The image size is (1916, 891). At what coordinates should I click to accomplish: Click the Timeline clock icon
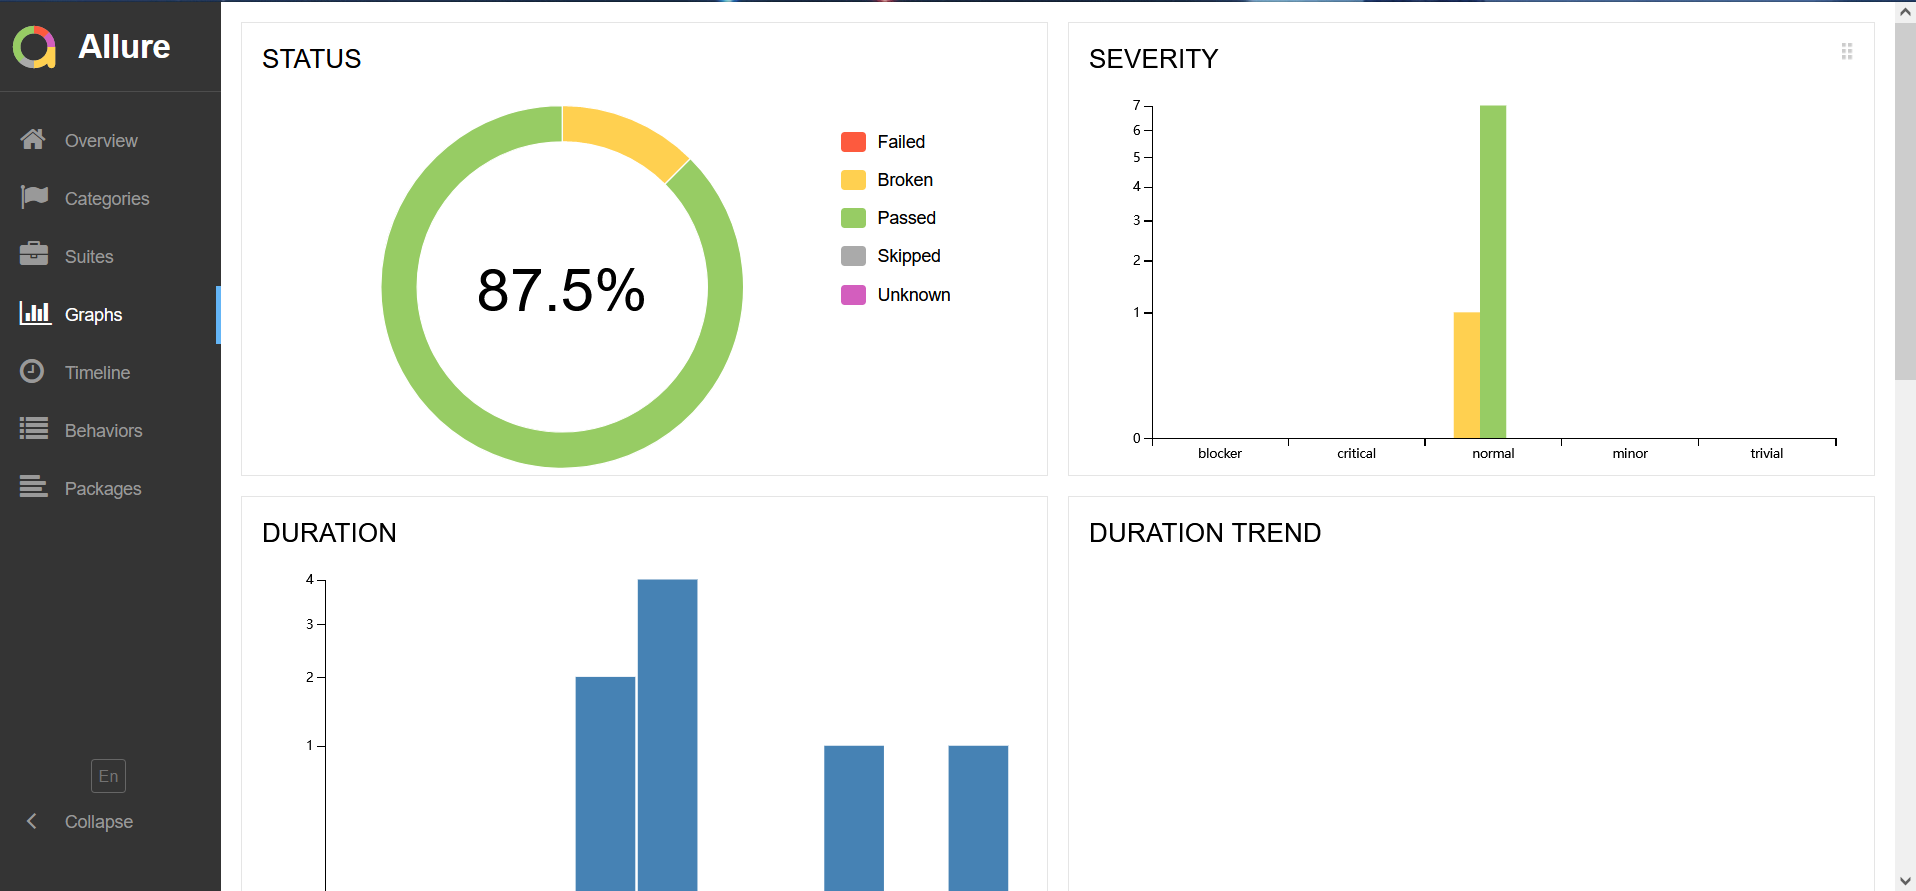[x=33, y=371]
